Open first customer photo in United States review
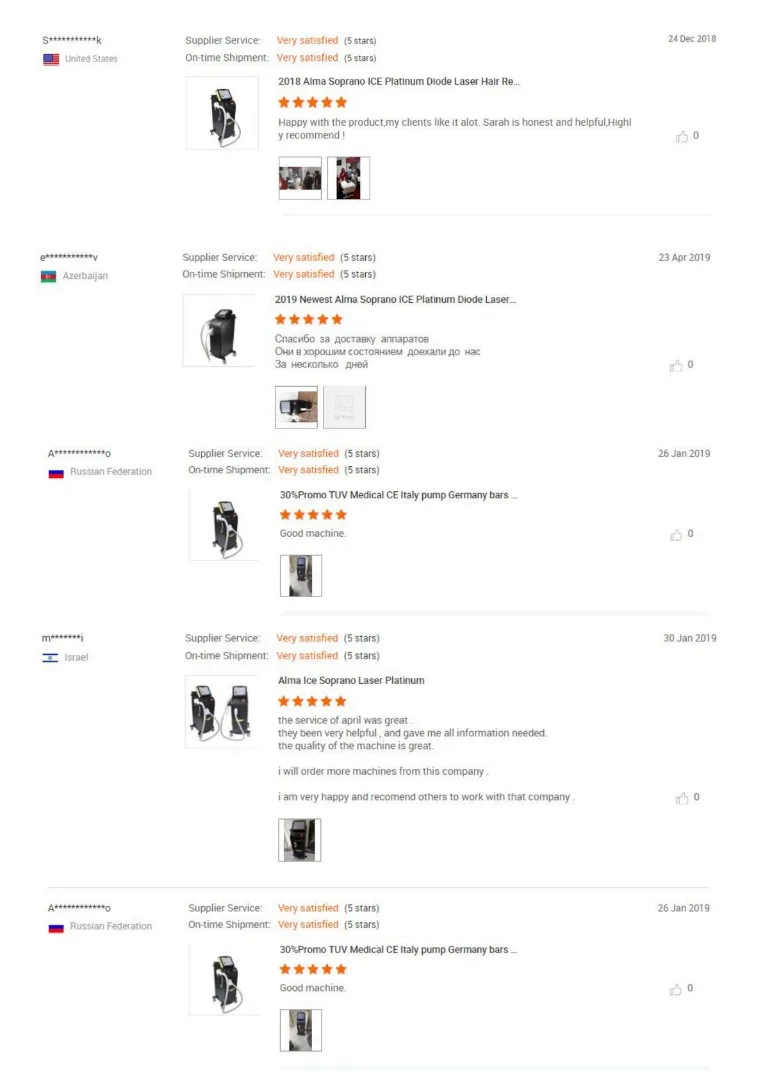This screenshot has height=1080, width=763. coord(300,178)
